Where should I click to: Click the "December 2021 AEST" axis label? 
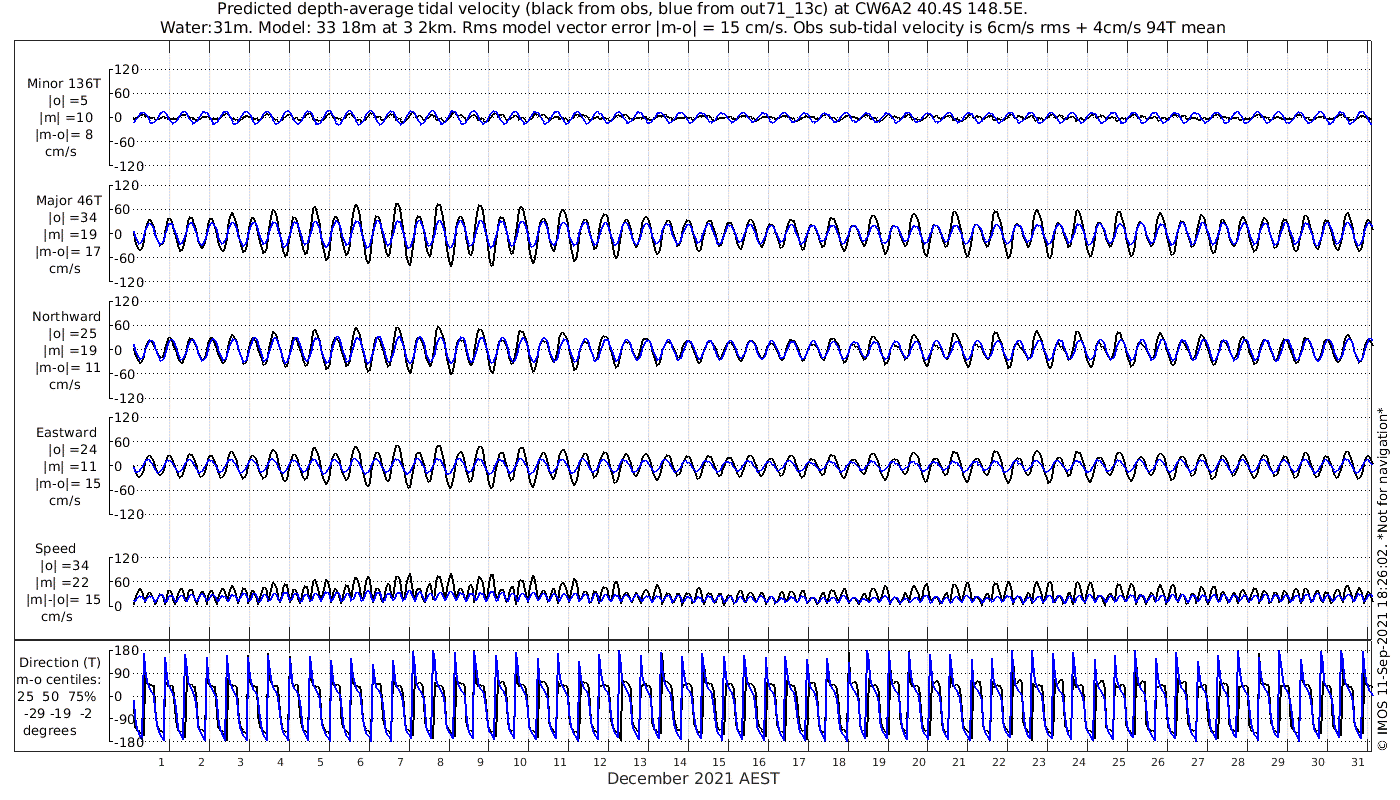[693, 778]
